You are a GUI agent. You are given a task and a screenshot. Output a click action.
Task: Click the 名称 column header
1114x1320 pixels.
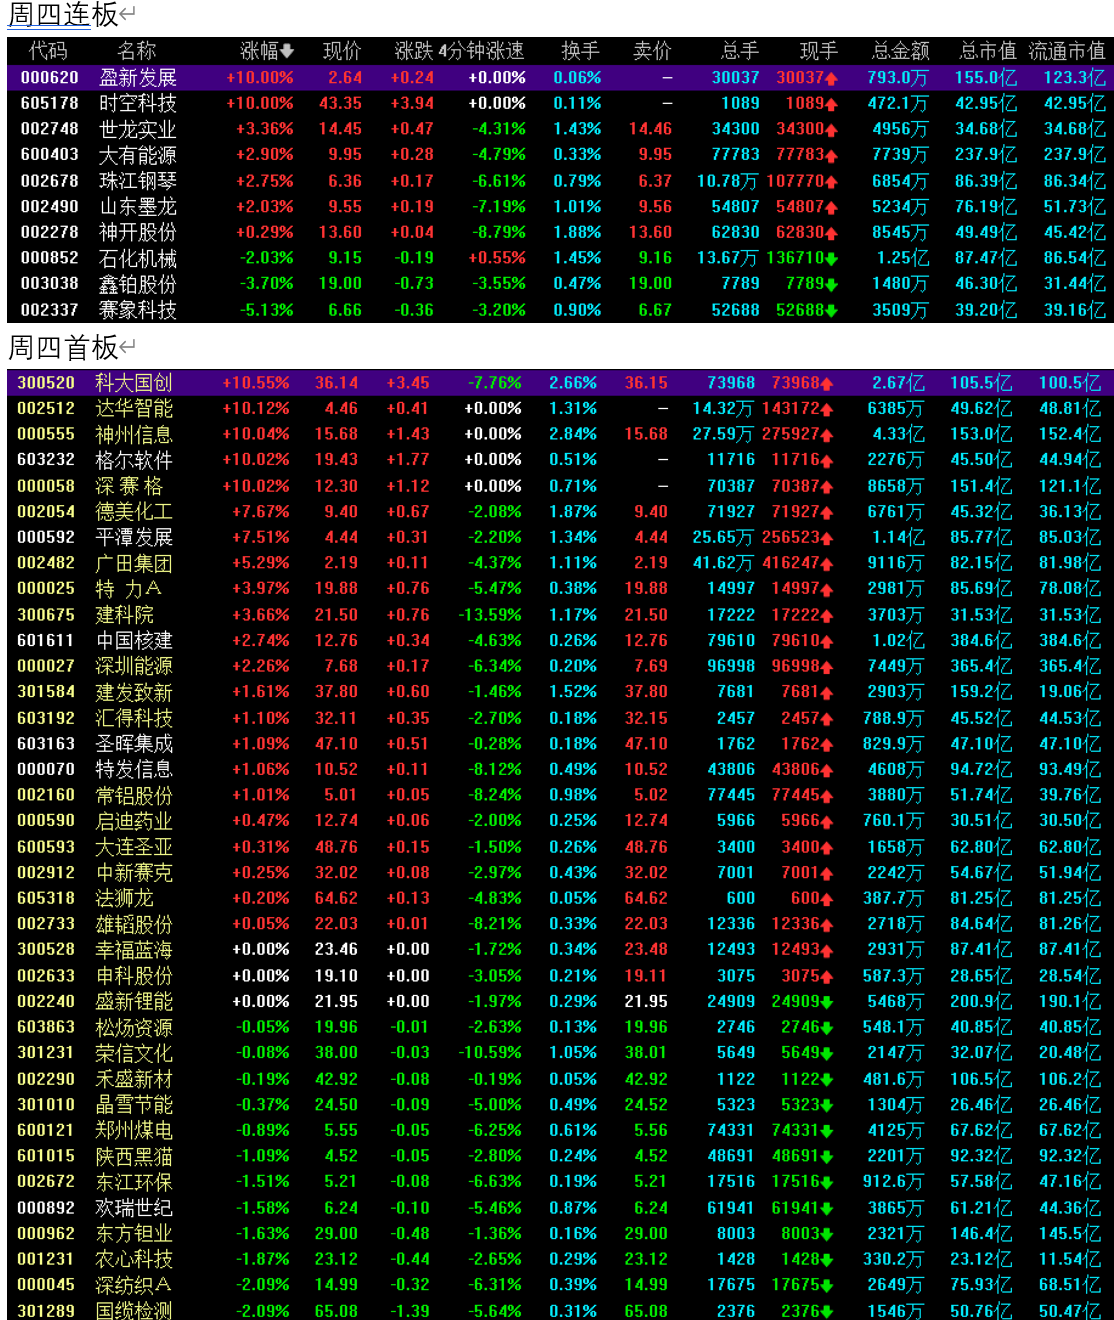coord(137,51)
